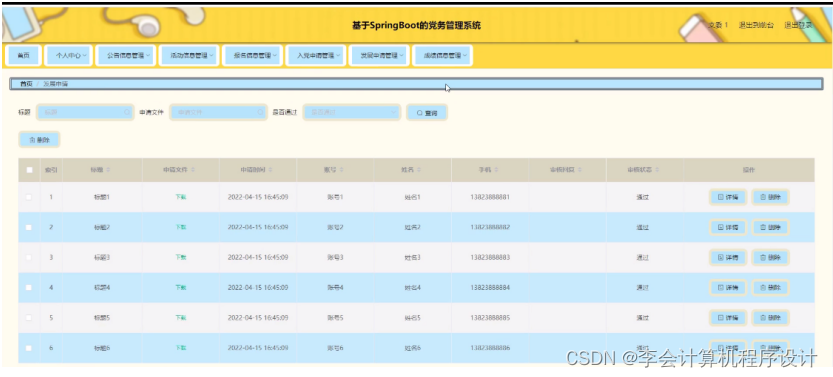The height and width of the screenshot is (377, 833).
Task: Click 退出登录 in the header
Action: (798, 25)
